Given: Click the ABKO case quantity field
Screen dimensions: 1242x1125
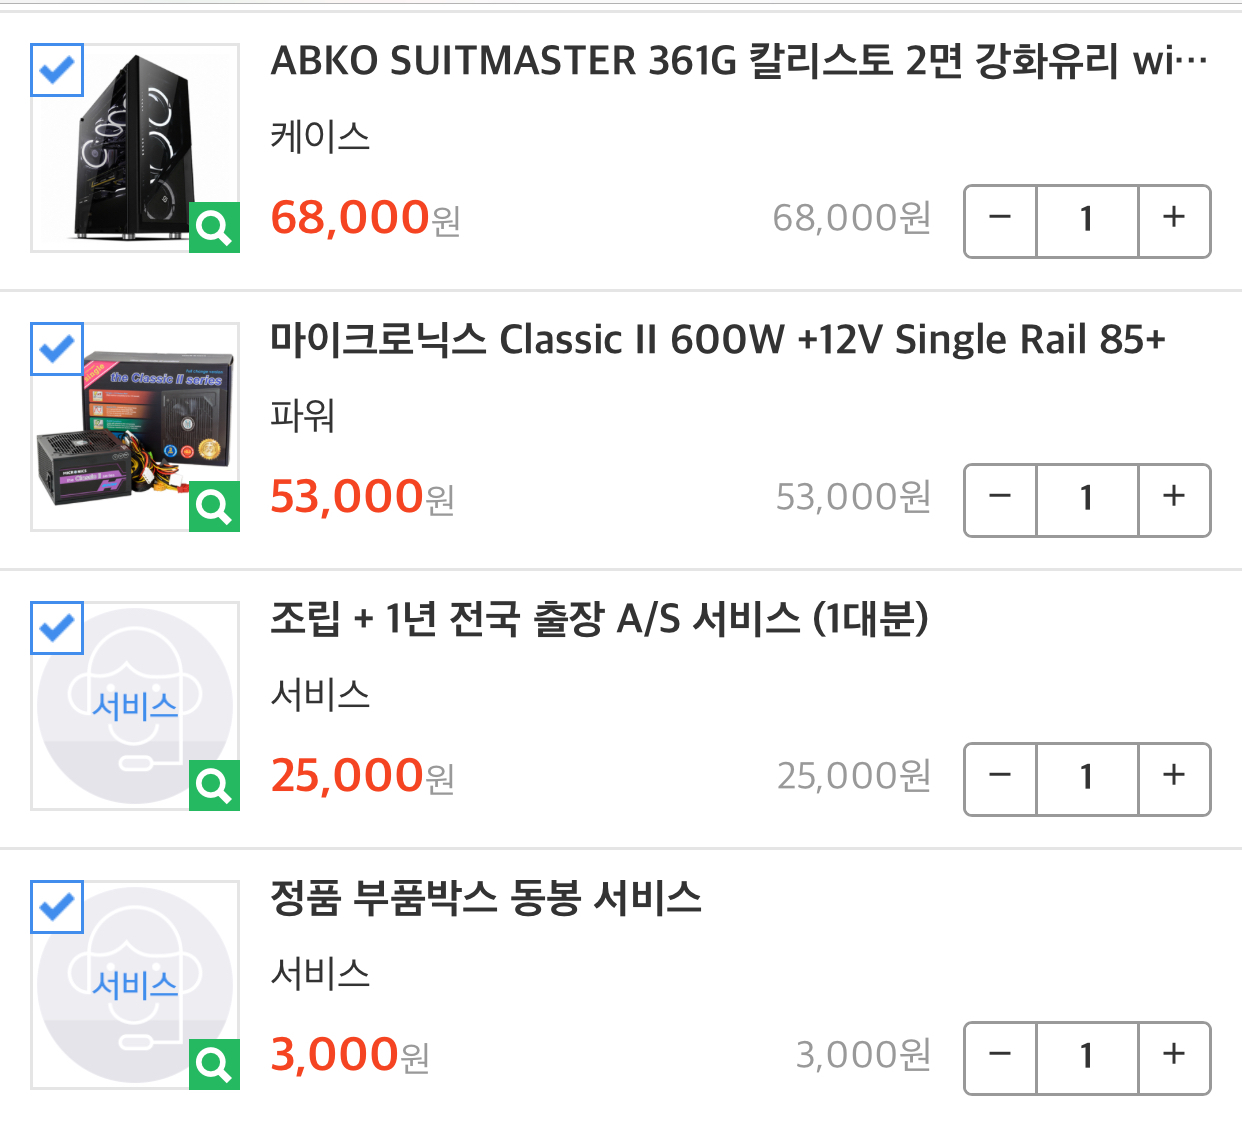Looking at the screenshot, I should coord(1087,221).
